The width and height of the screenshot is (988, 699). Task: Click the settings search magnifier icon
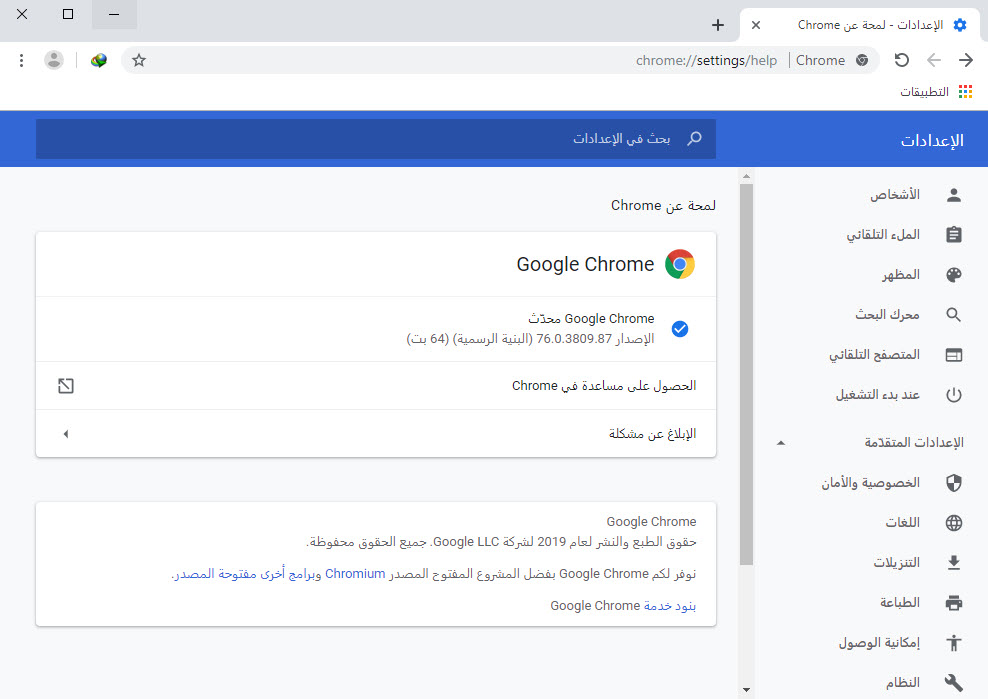(x=694, y=138)
